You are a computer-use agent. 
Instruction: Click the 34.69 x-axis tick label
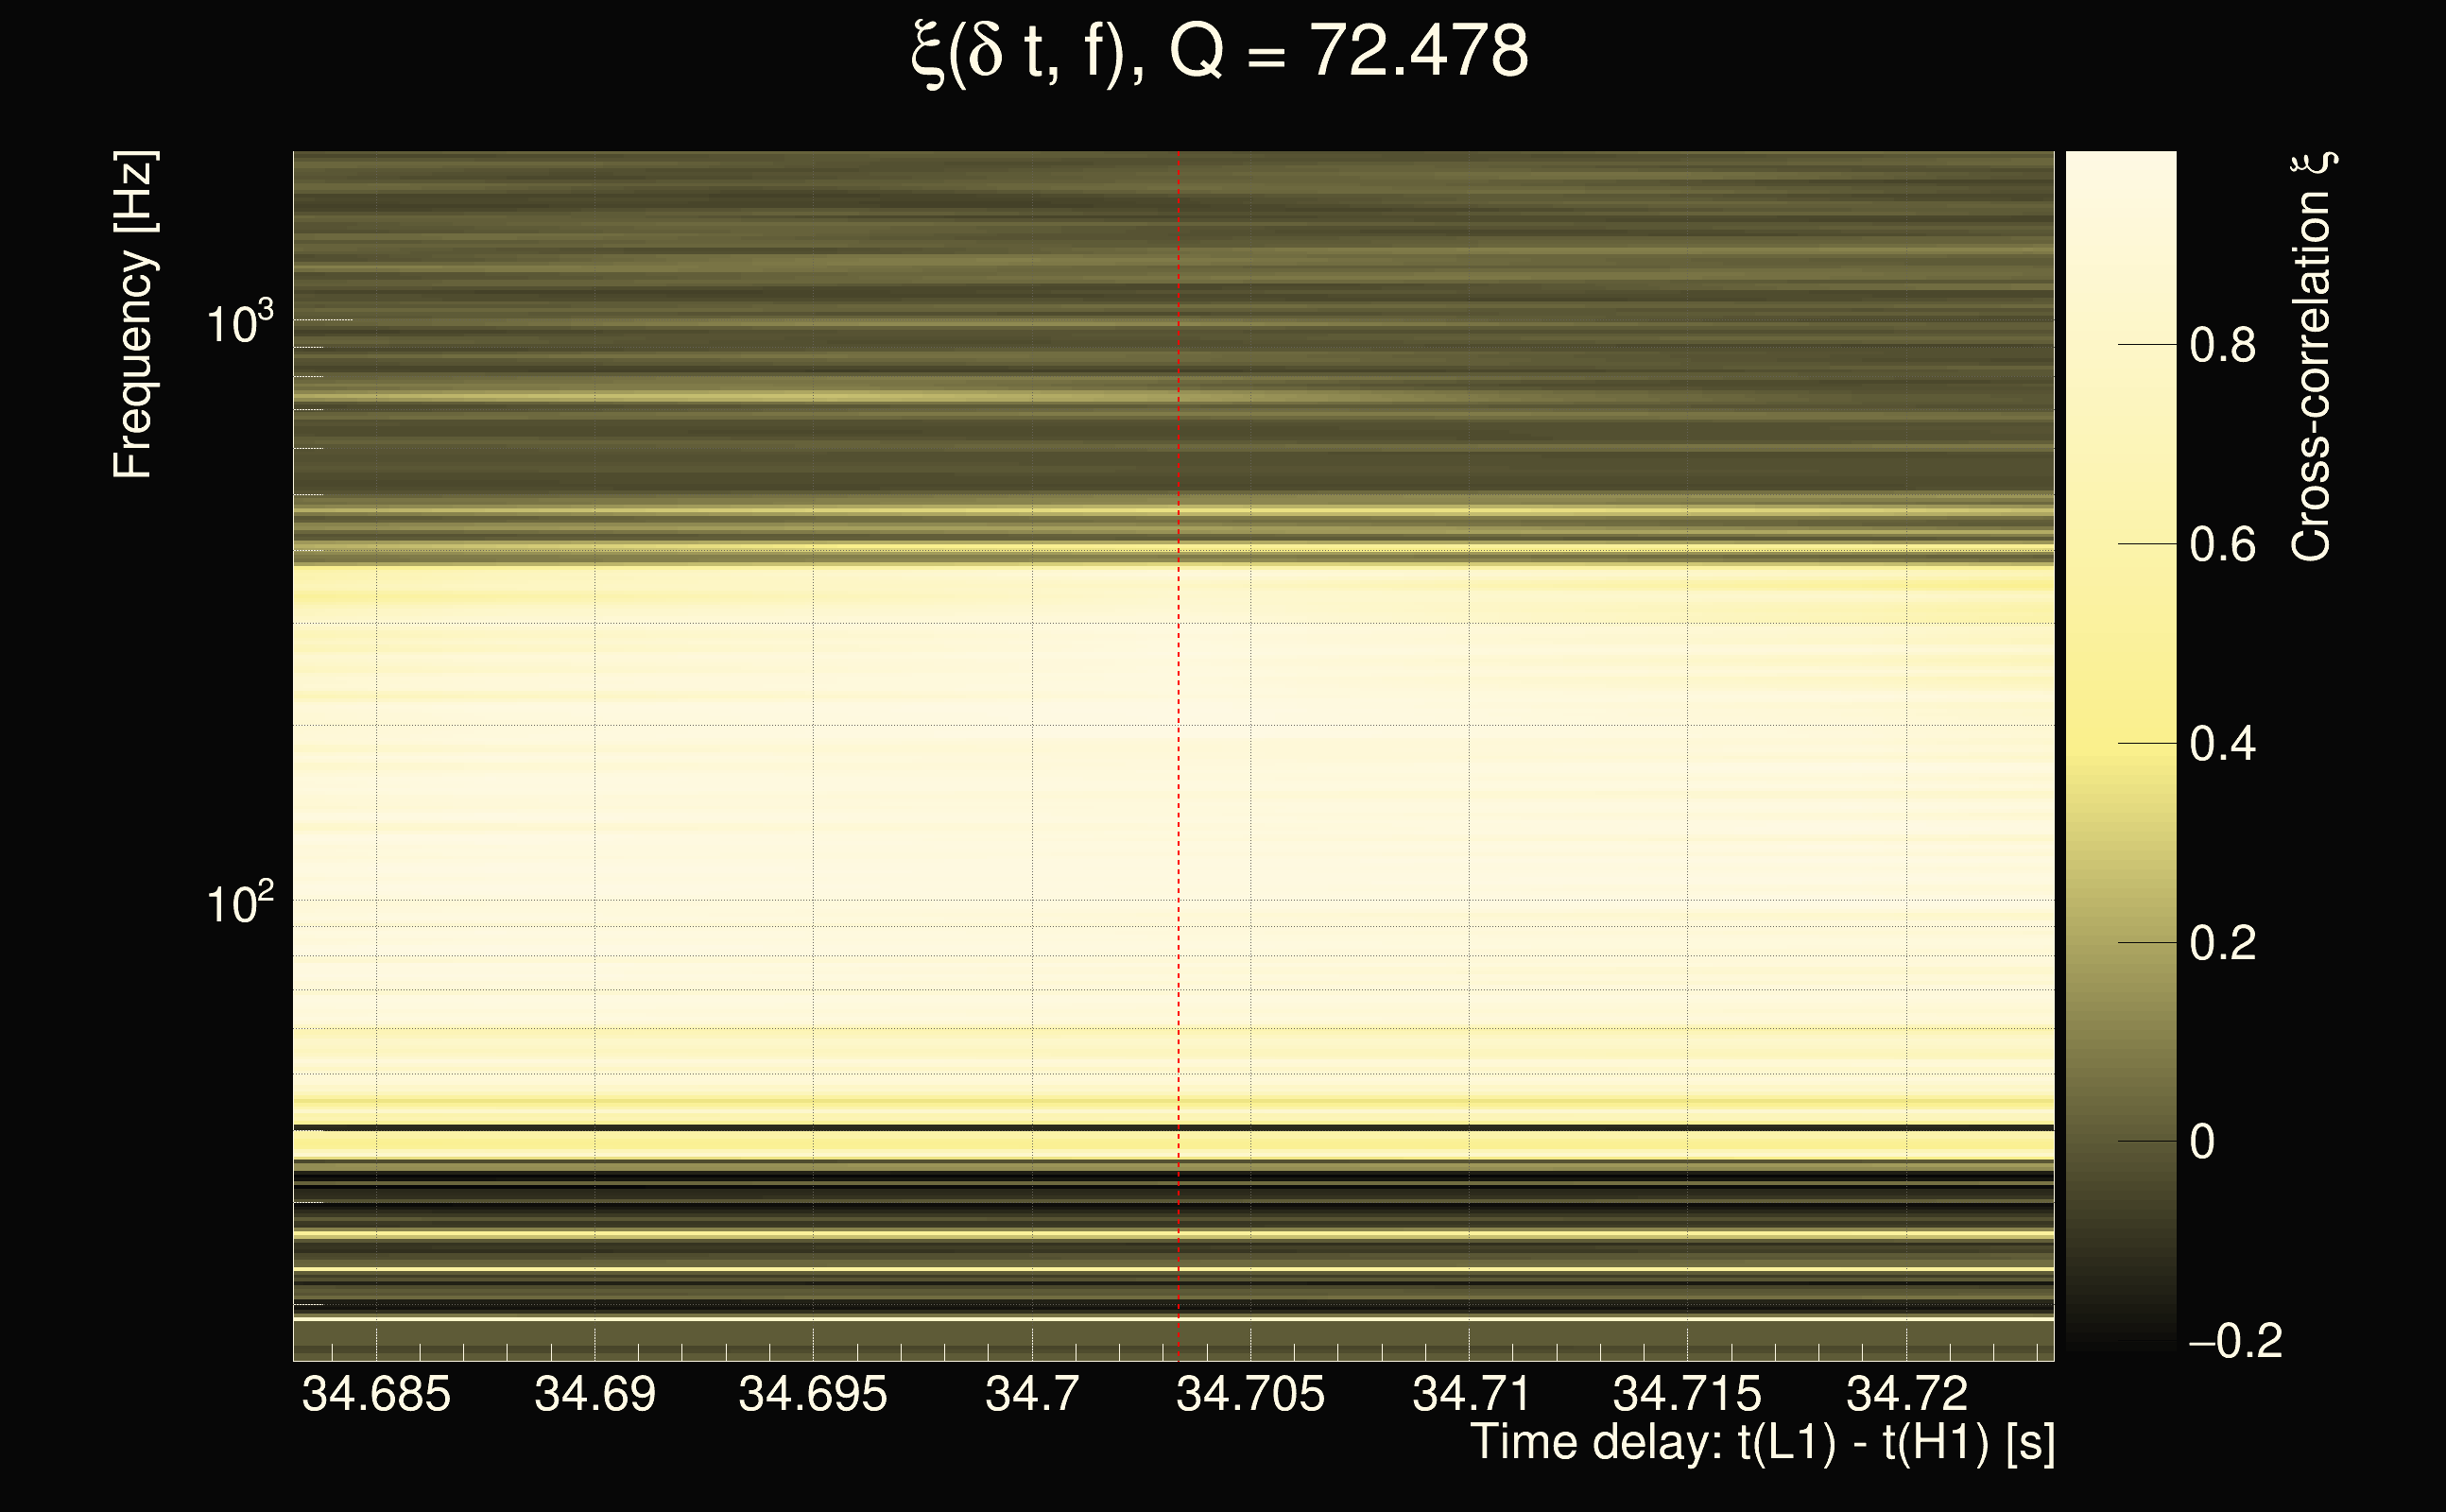[x=595, y=1394]
